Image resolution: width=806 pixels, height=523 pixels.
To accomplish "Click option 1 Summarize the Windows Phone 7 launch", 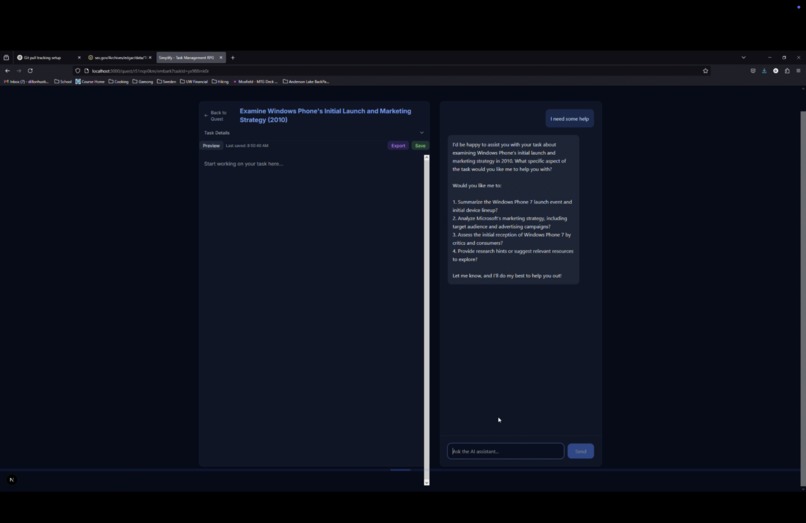I will [512, 206].
